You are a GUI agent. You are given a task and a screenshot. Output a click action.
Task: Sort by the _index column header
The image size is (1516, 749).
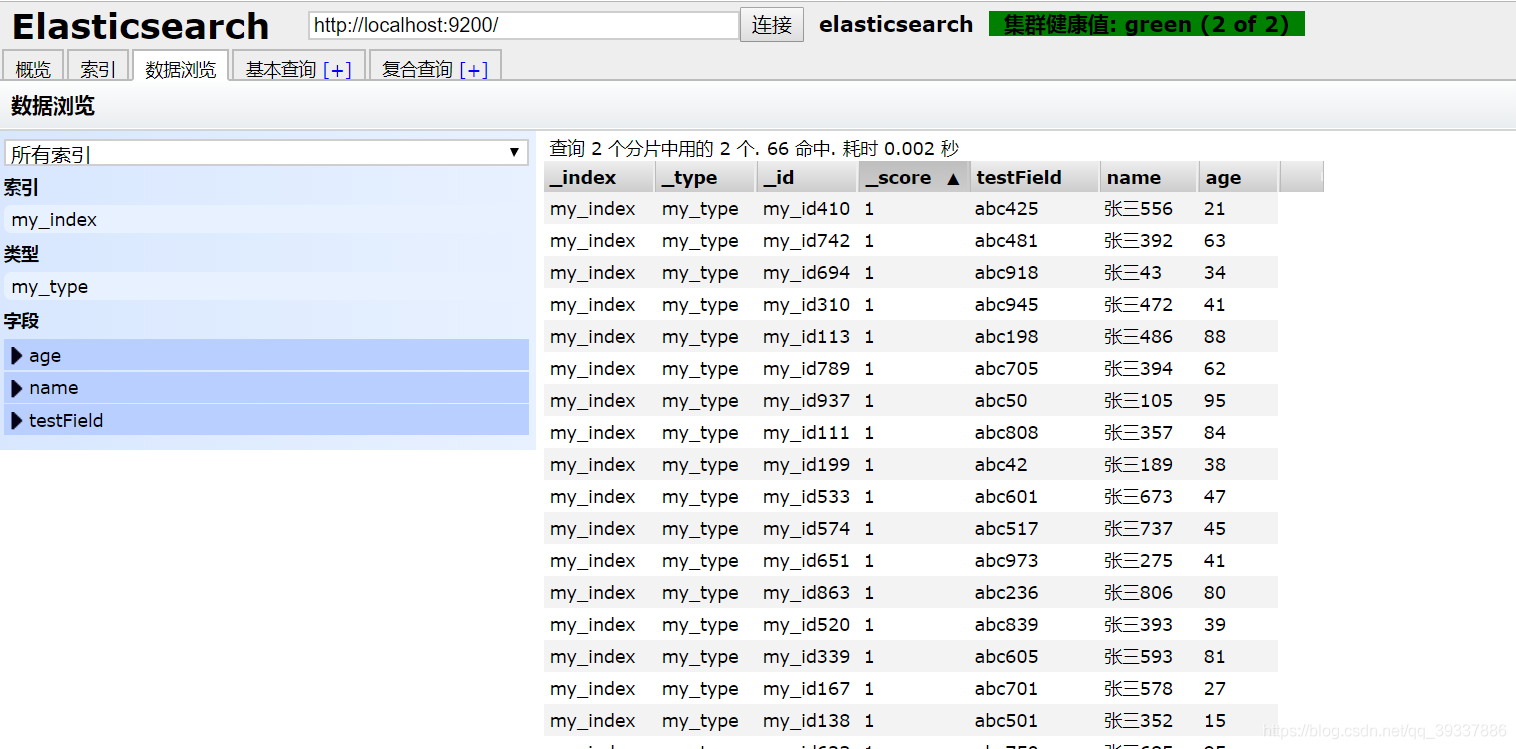pyautogui.click(x=599, y=177)
